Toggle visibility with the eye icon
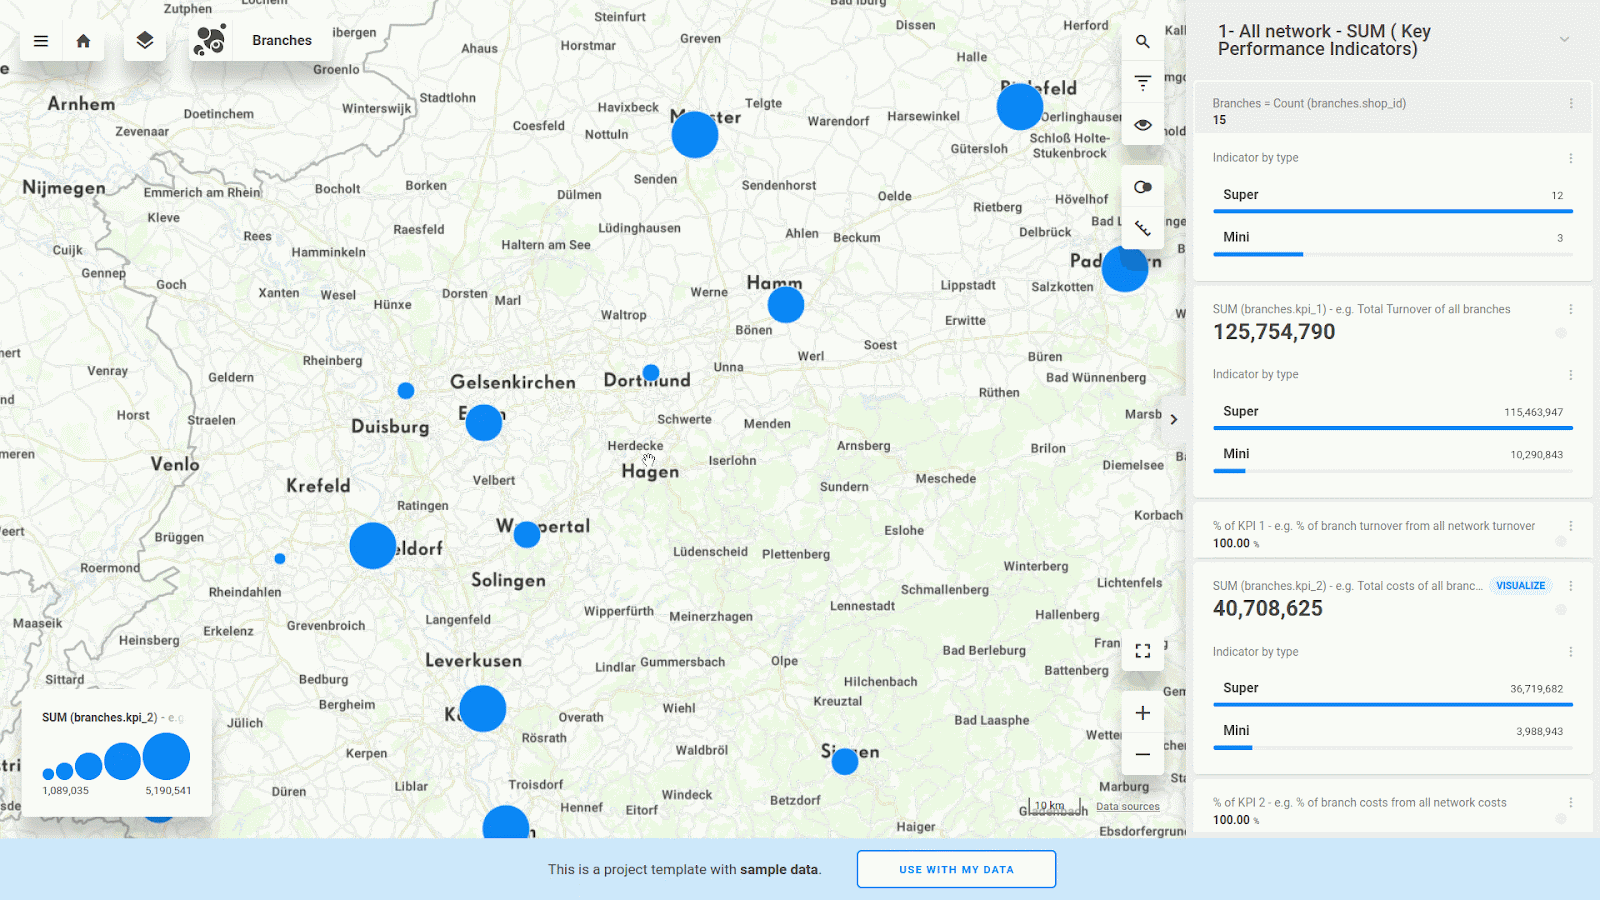The width and height of the screenshot is (1600, 900). pos(1143,125)
